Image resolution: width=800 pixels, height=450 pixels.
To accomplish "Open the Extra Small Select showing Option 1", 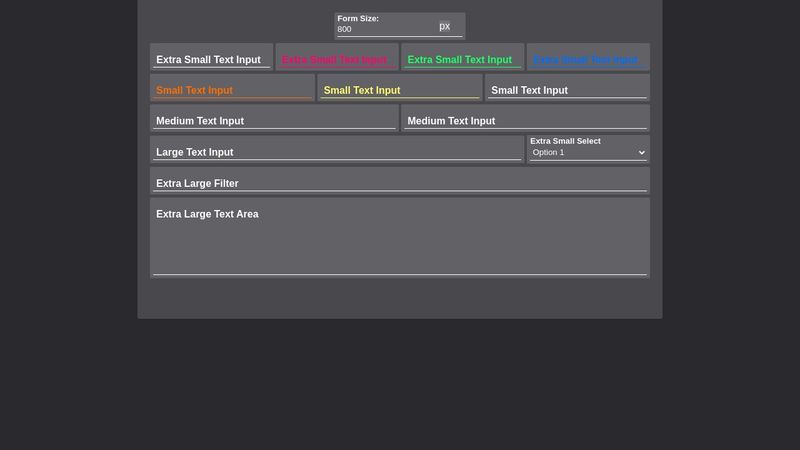I will [x=585, y=153].
